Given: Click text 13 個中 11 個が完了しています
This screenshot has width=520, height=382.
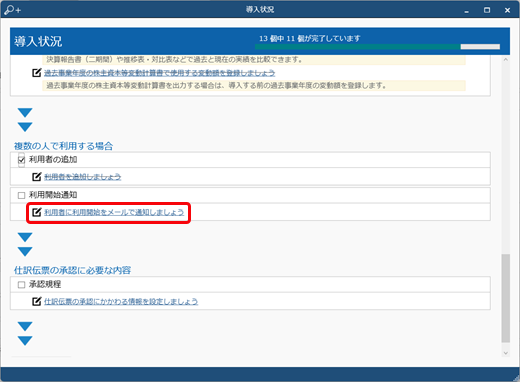Looking at the screenshot, I should coord(310,38).
